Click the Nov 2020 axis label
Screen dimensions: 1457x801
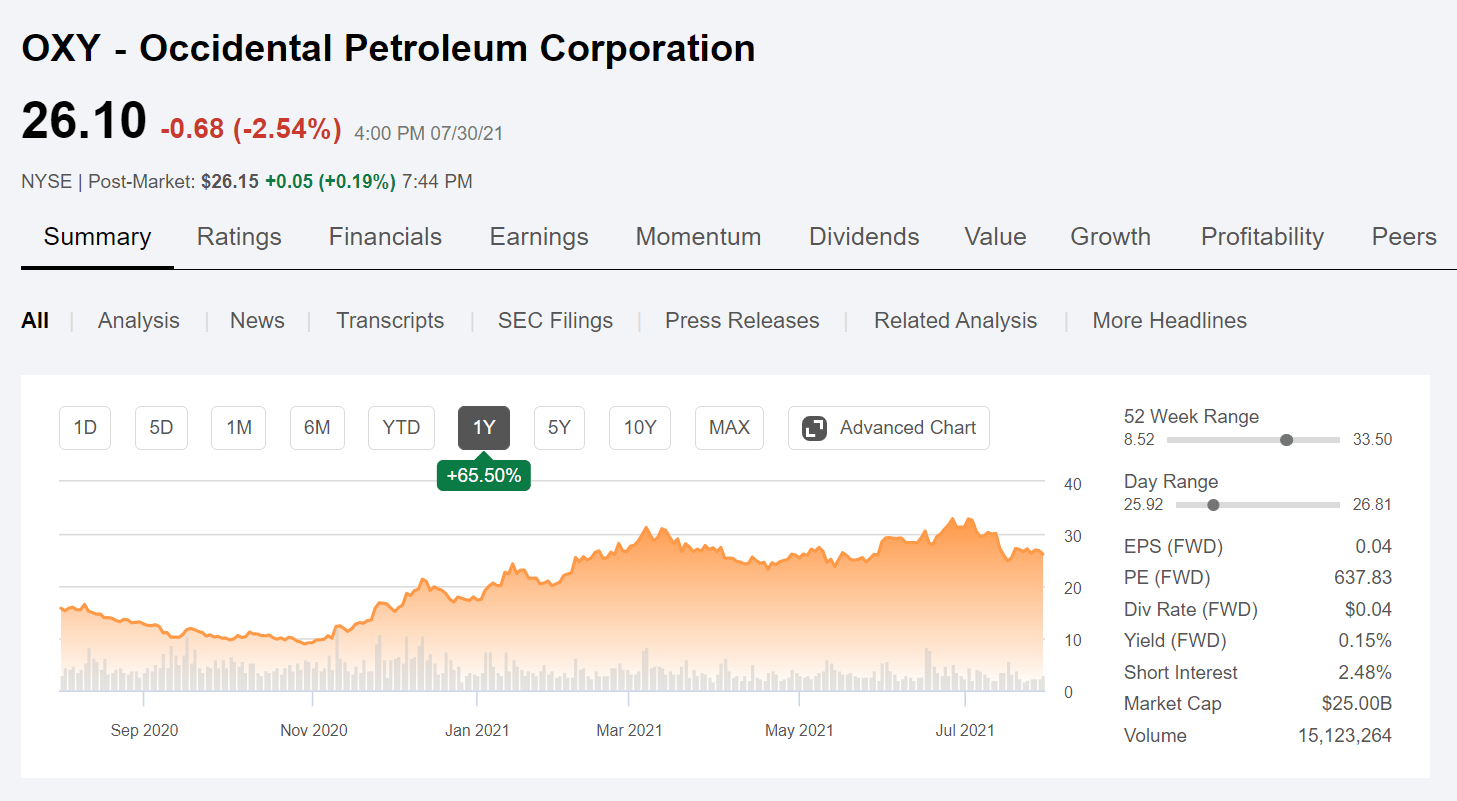coord(314,731)
